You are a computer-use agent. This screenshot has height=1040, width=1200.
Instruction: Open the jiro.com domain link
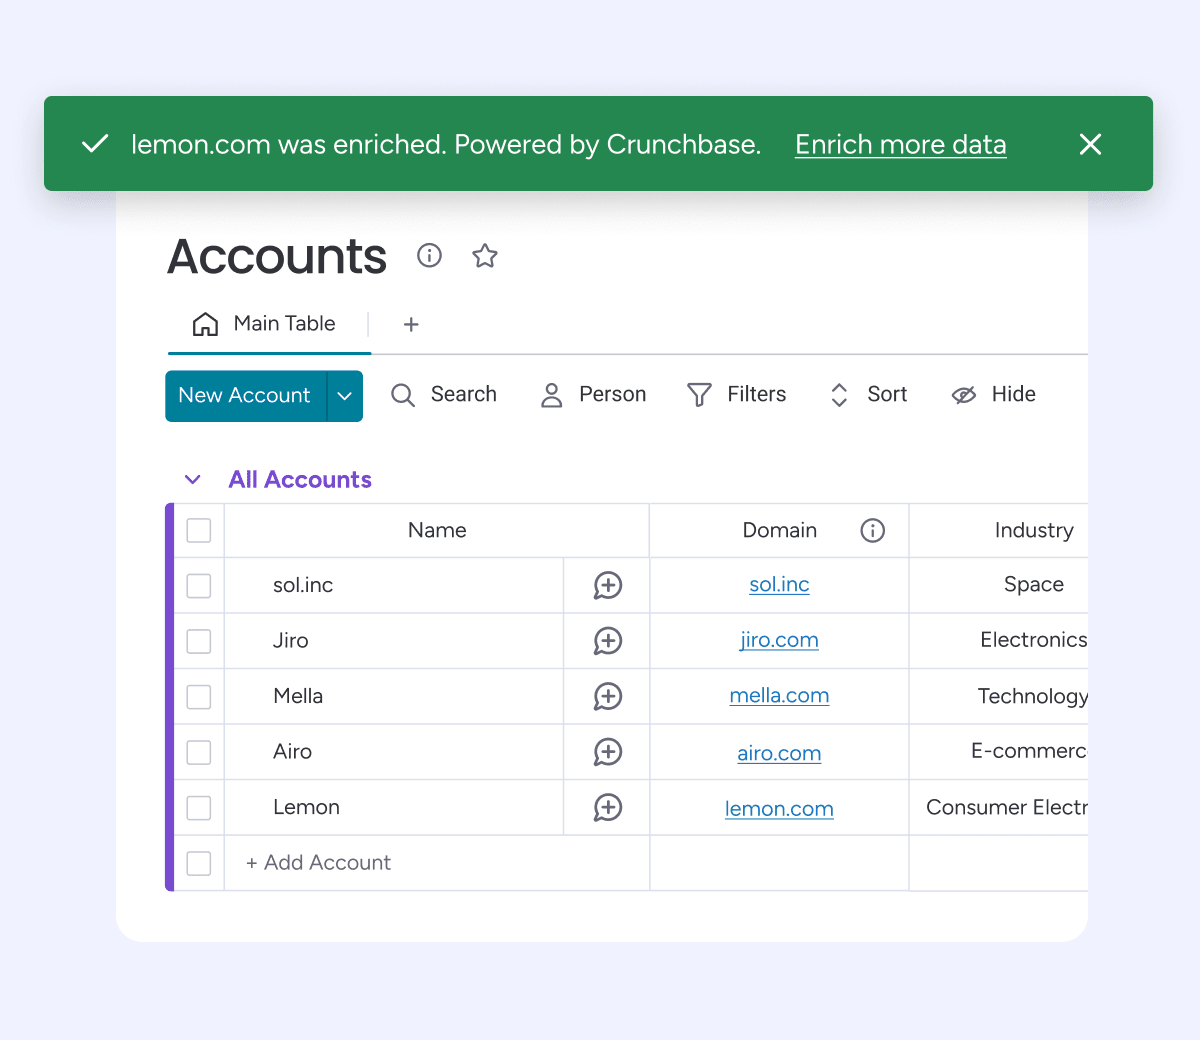coord(779,640)
